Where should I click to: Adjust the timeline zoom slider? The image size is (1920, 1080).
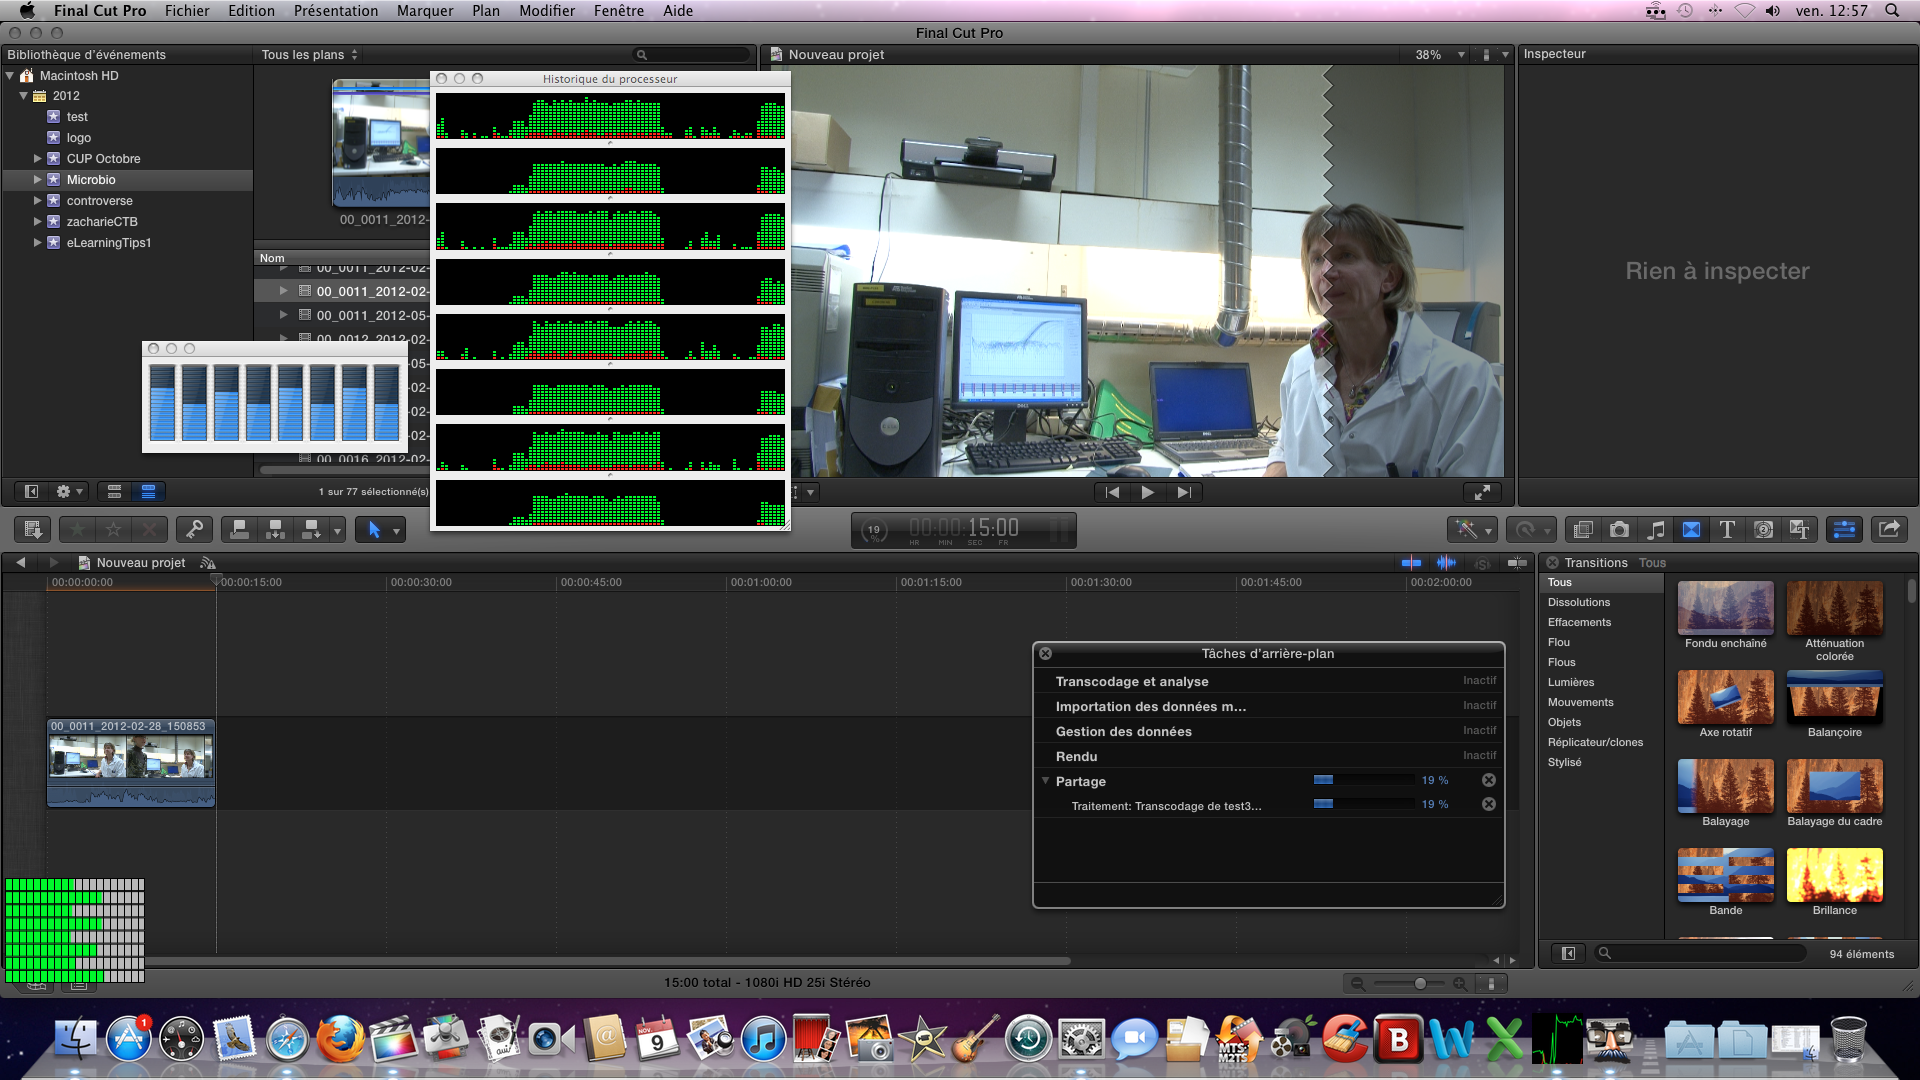(x=1419, y=984)
